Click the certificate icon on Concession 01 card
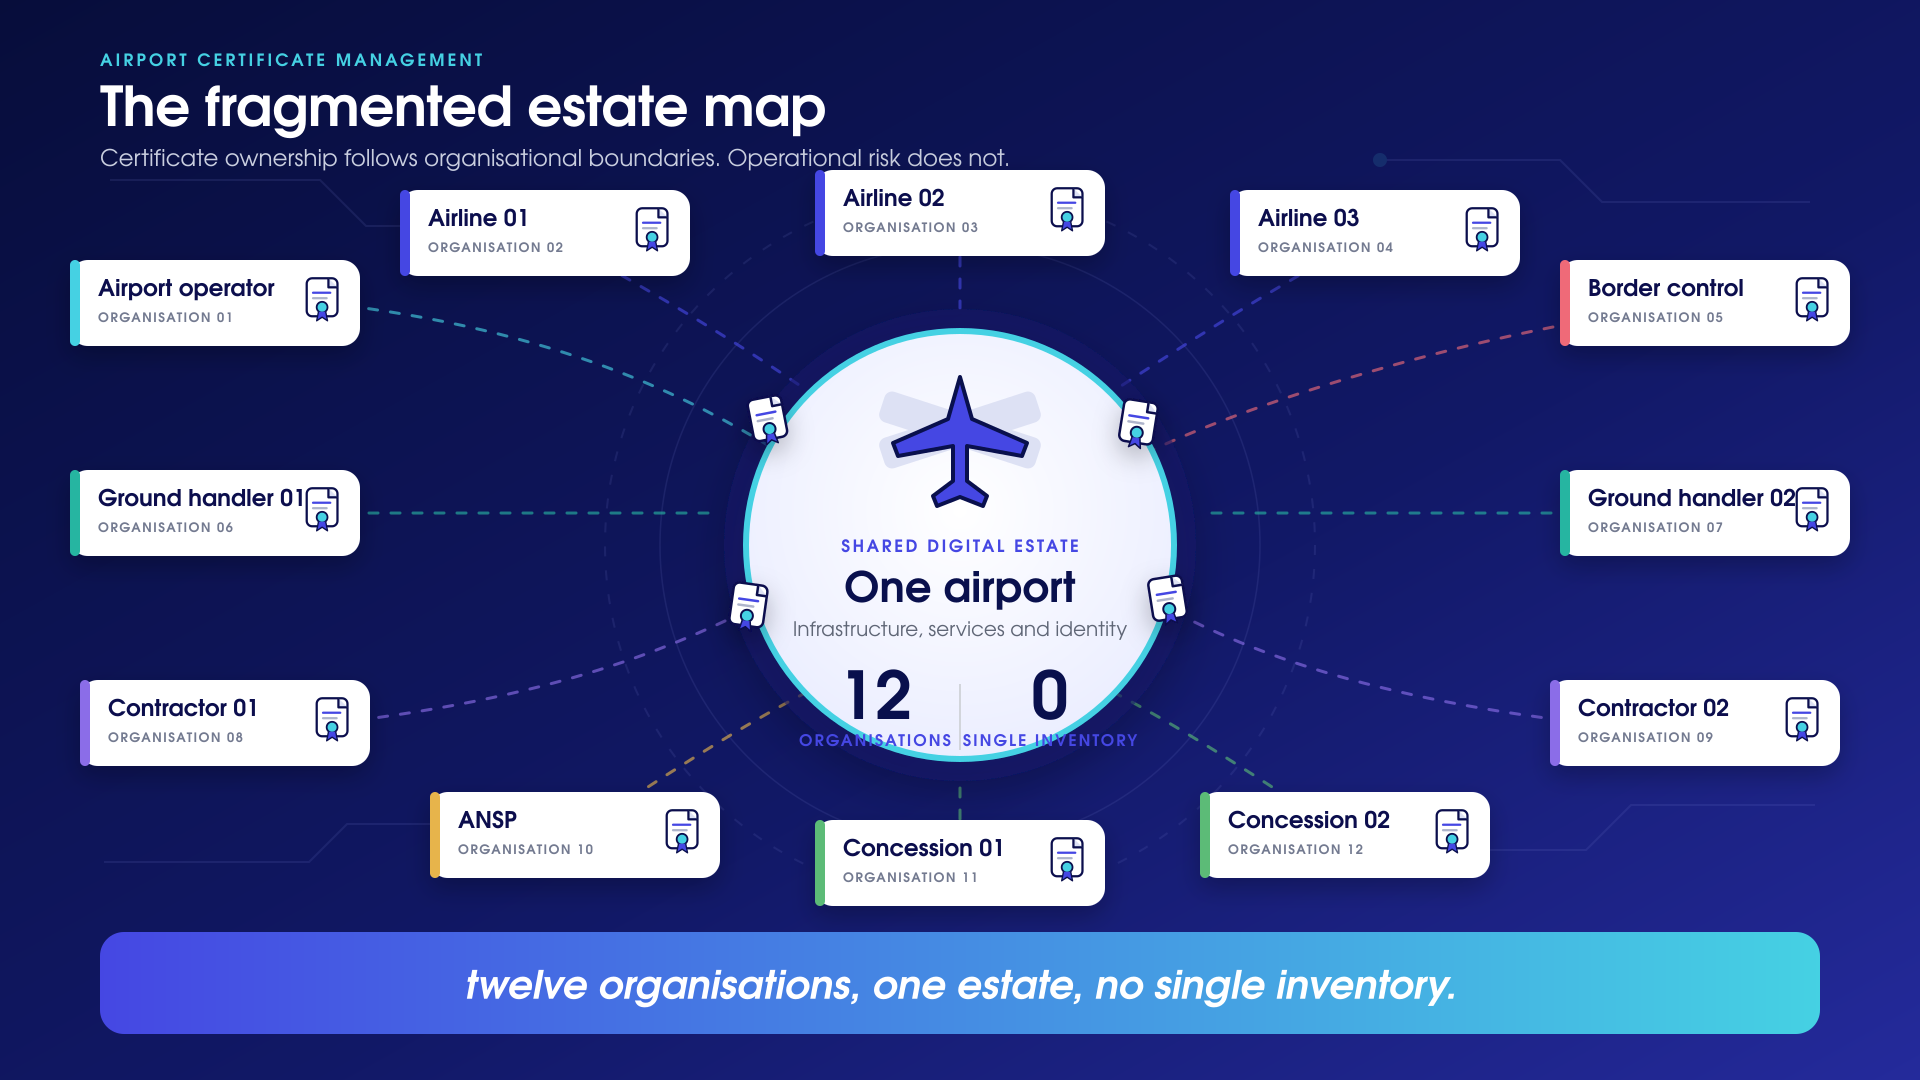Screen dimensions: 1920x1080 [1067, 859]
